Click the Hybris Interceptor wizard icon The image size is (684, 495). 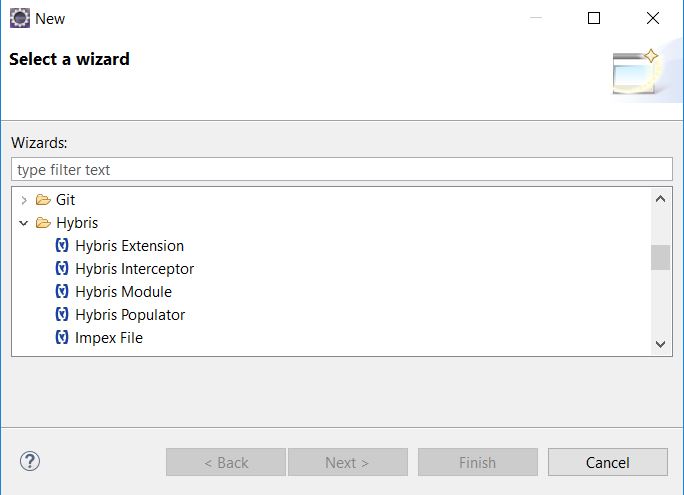pyautogui.click(x=62, y=268)
